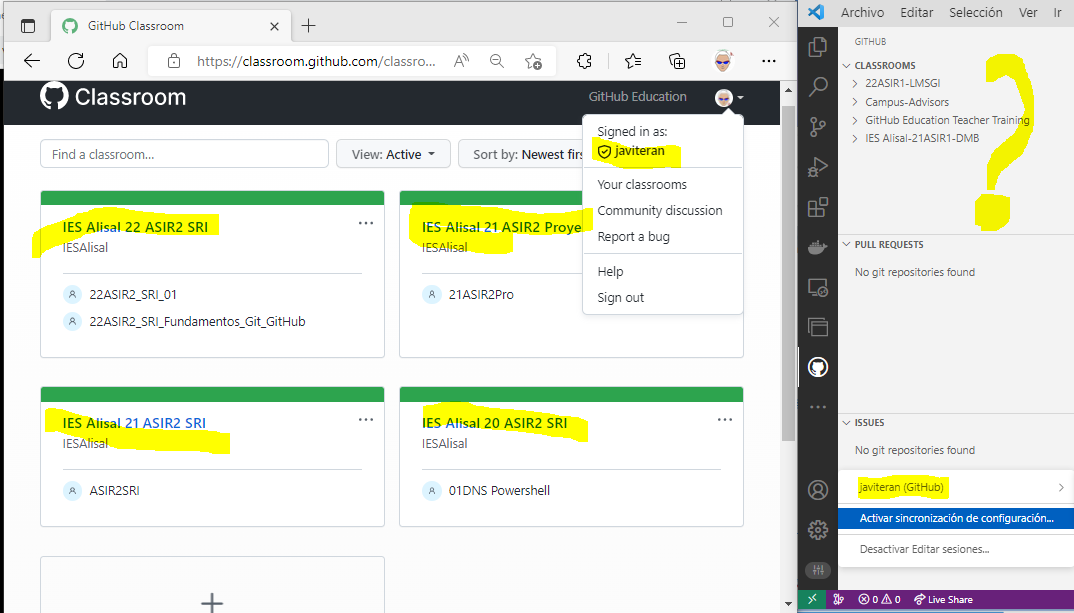
Task: Open the Run and Debug view
Action: (818, 167)
